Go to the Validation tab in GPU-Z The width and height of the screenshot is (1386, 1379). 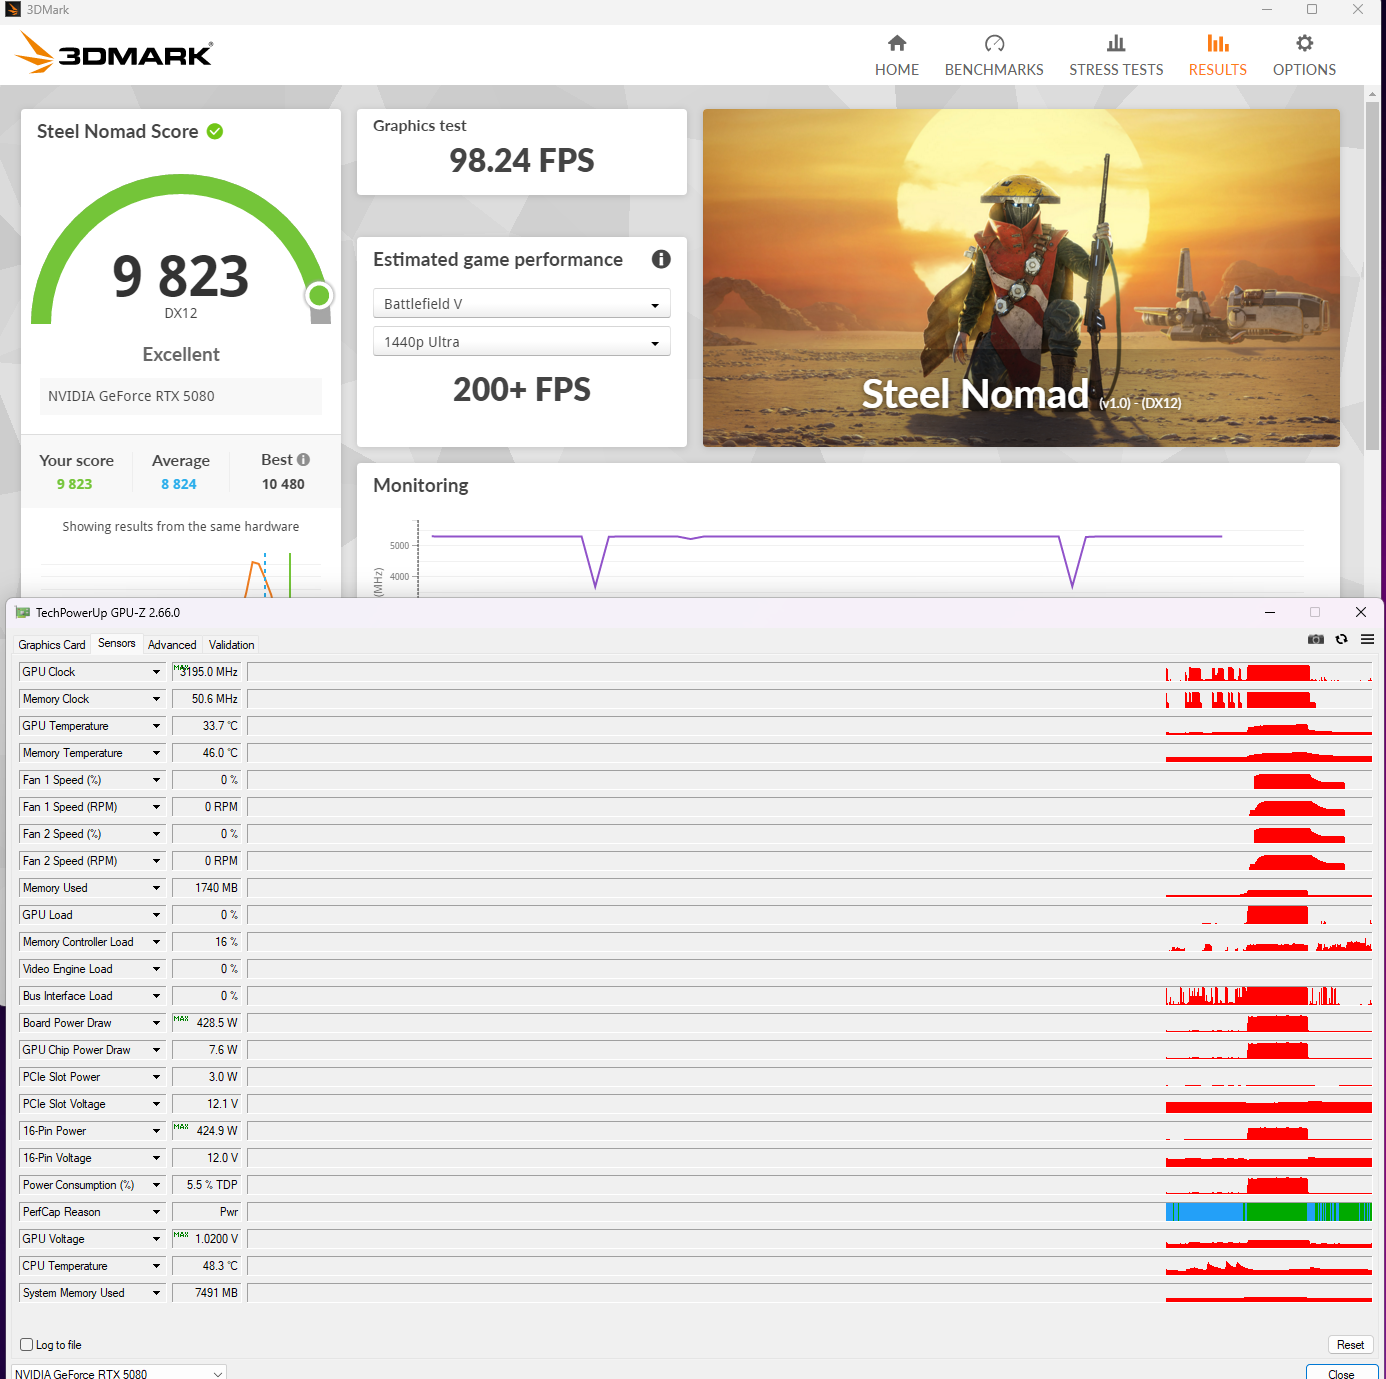point(232,645)
